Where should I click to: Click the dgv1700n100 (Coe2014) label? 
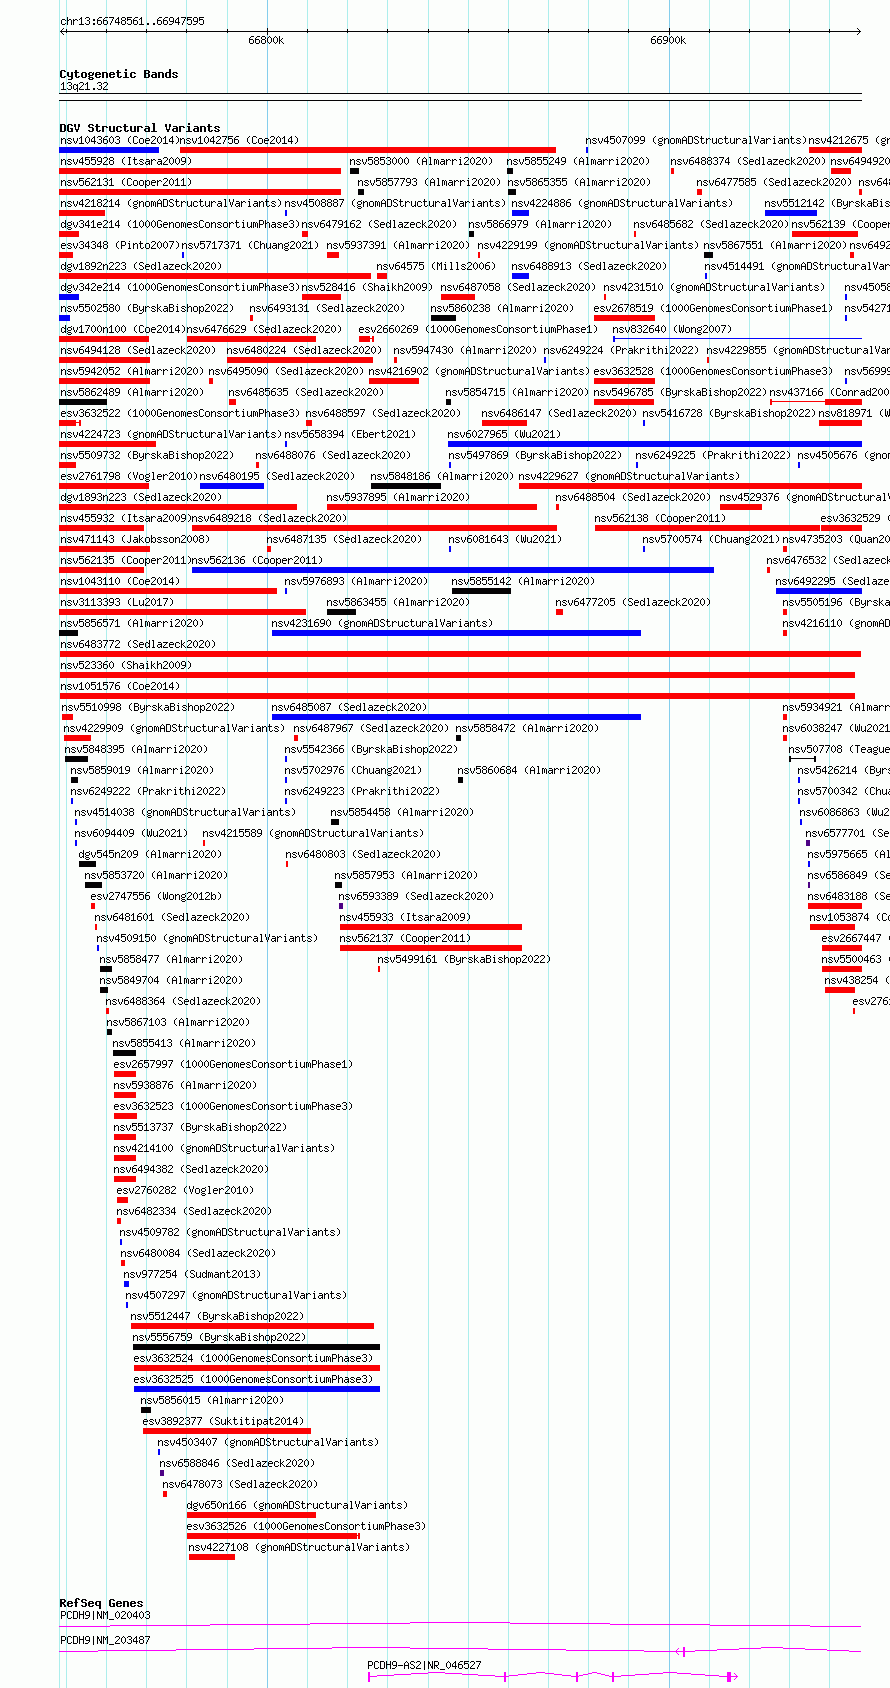tap(123, 330)
